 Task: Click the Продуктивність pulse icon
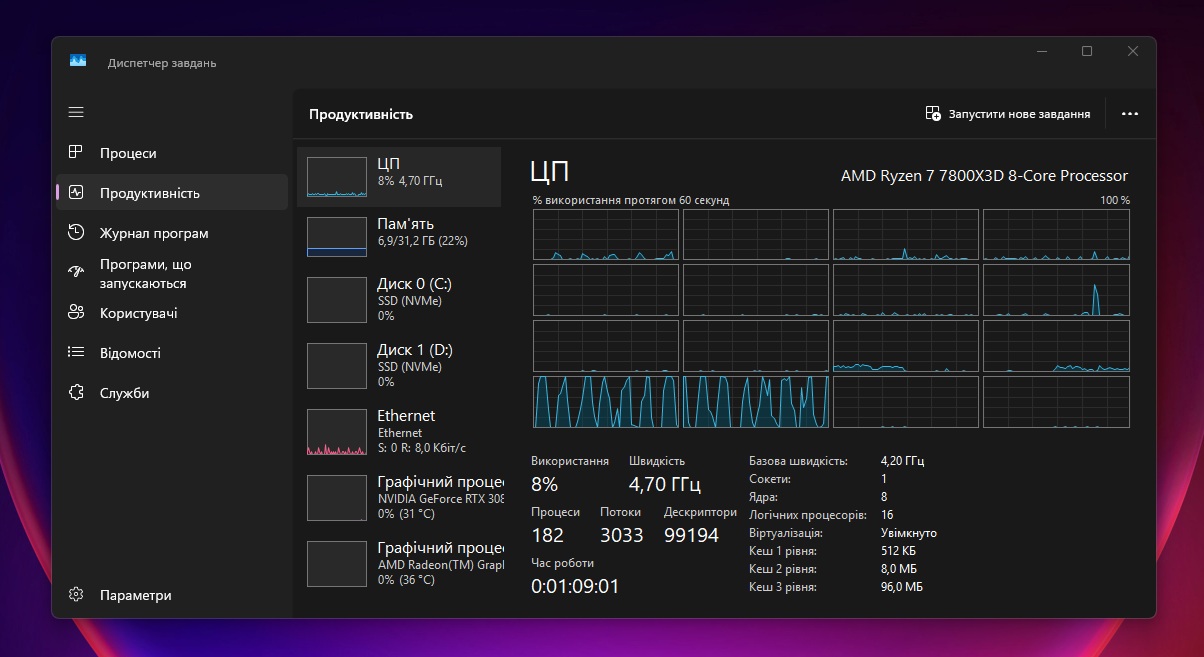(x=76, y=192)
